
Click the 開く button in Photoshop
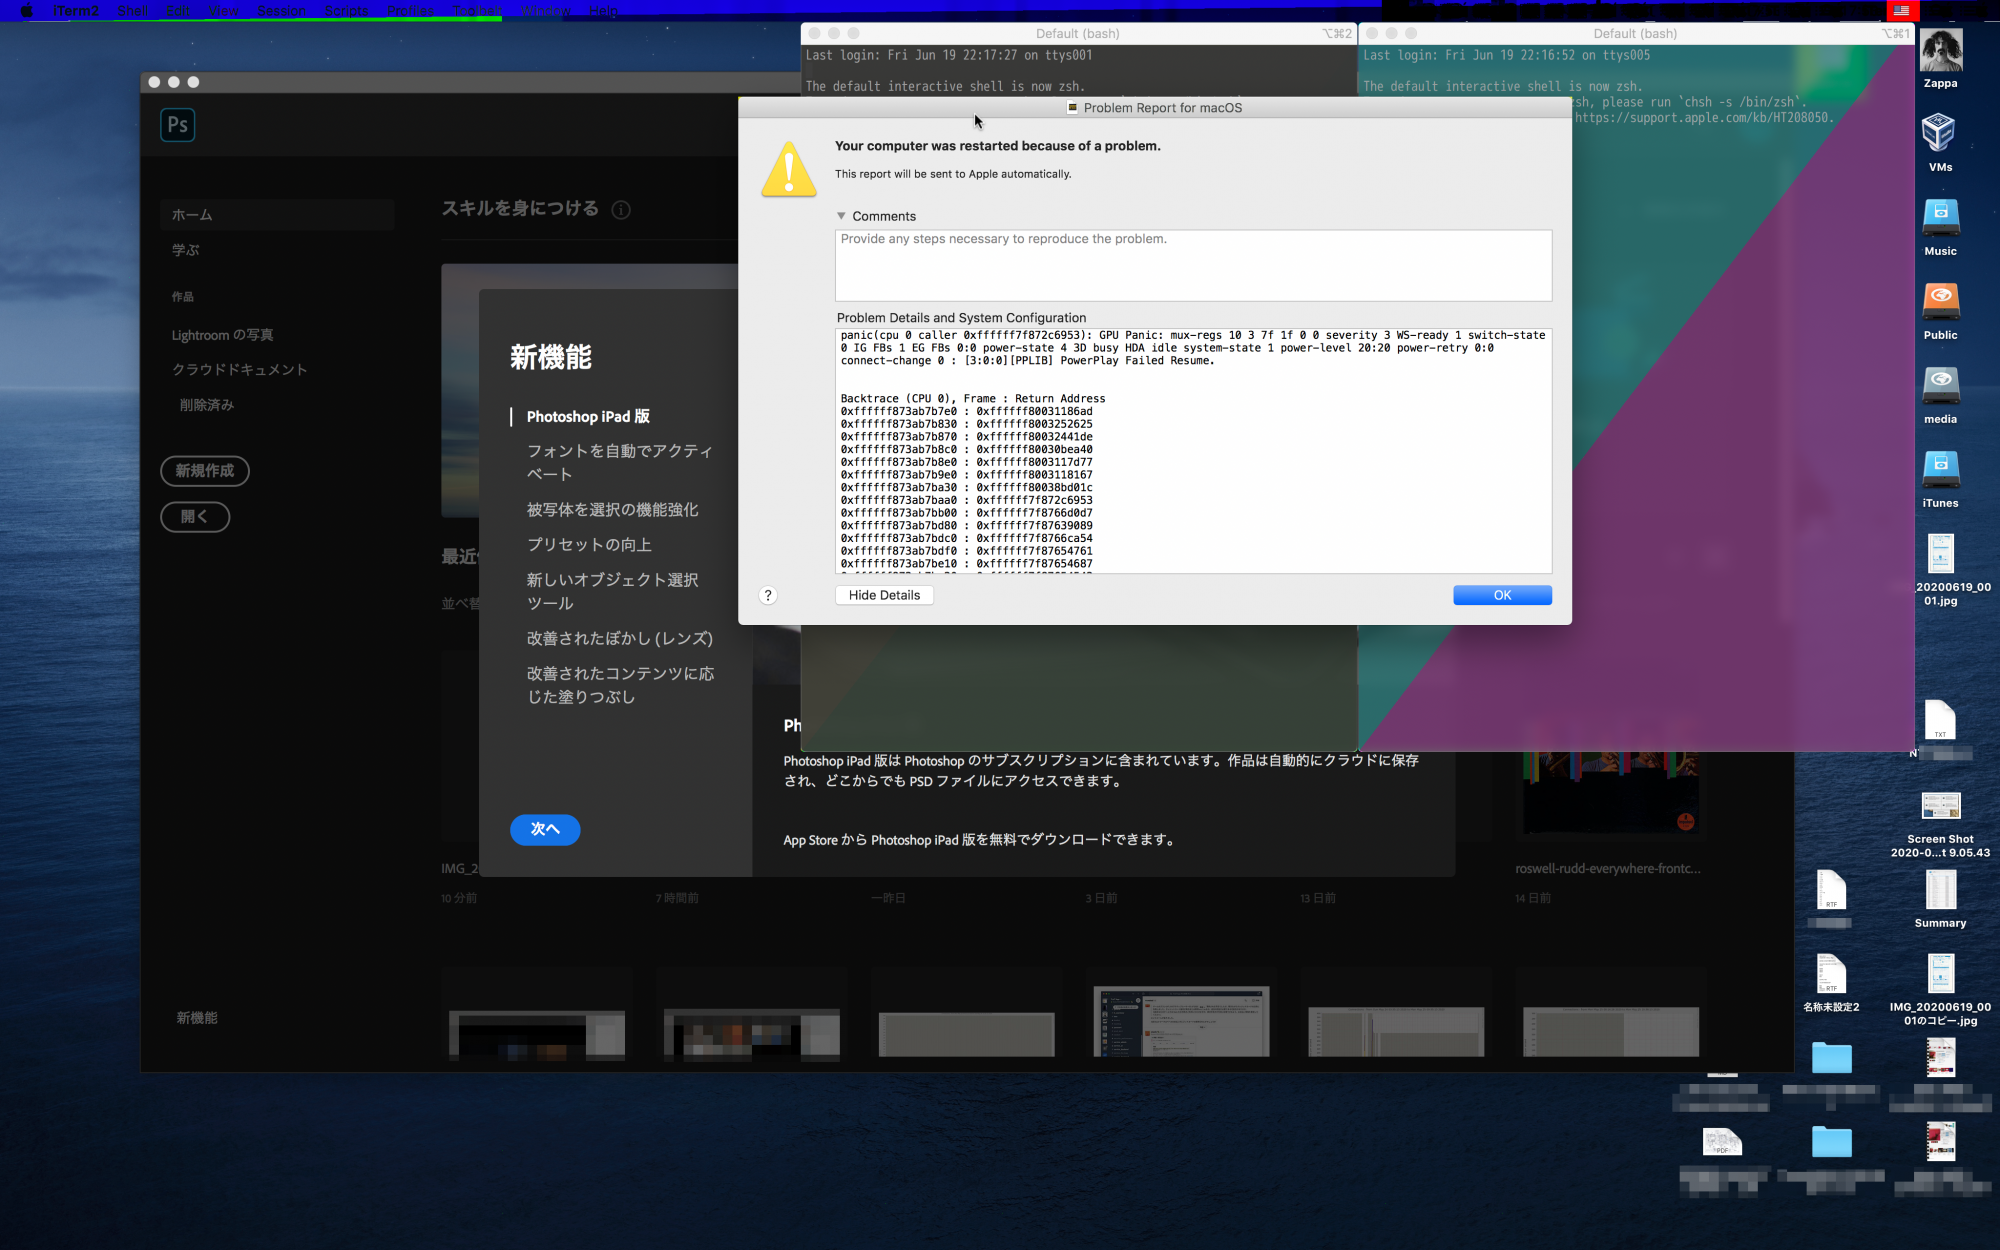coord(195,517)
